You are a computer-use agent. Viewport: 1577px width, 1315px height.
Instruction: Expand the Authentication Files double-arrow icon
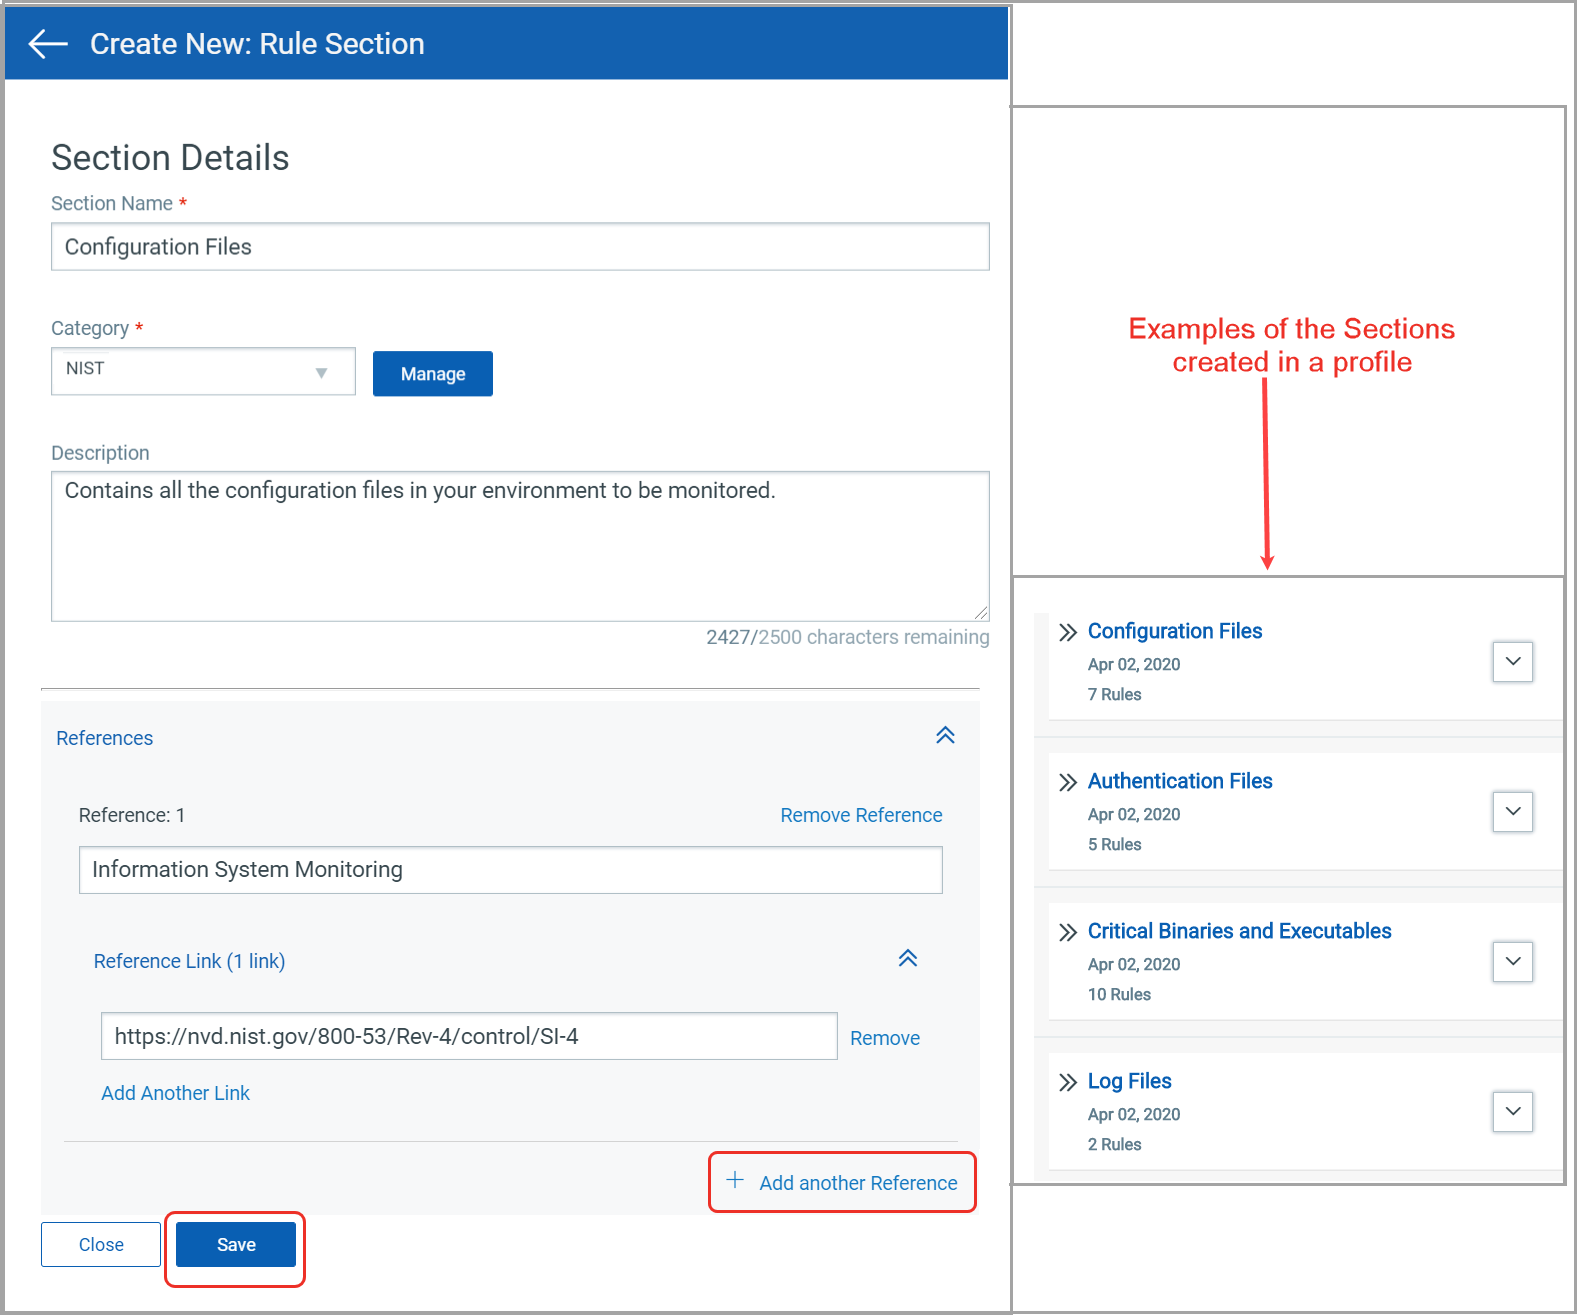point(1068,782)
